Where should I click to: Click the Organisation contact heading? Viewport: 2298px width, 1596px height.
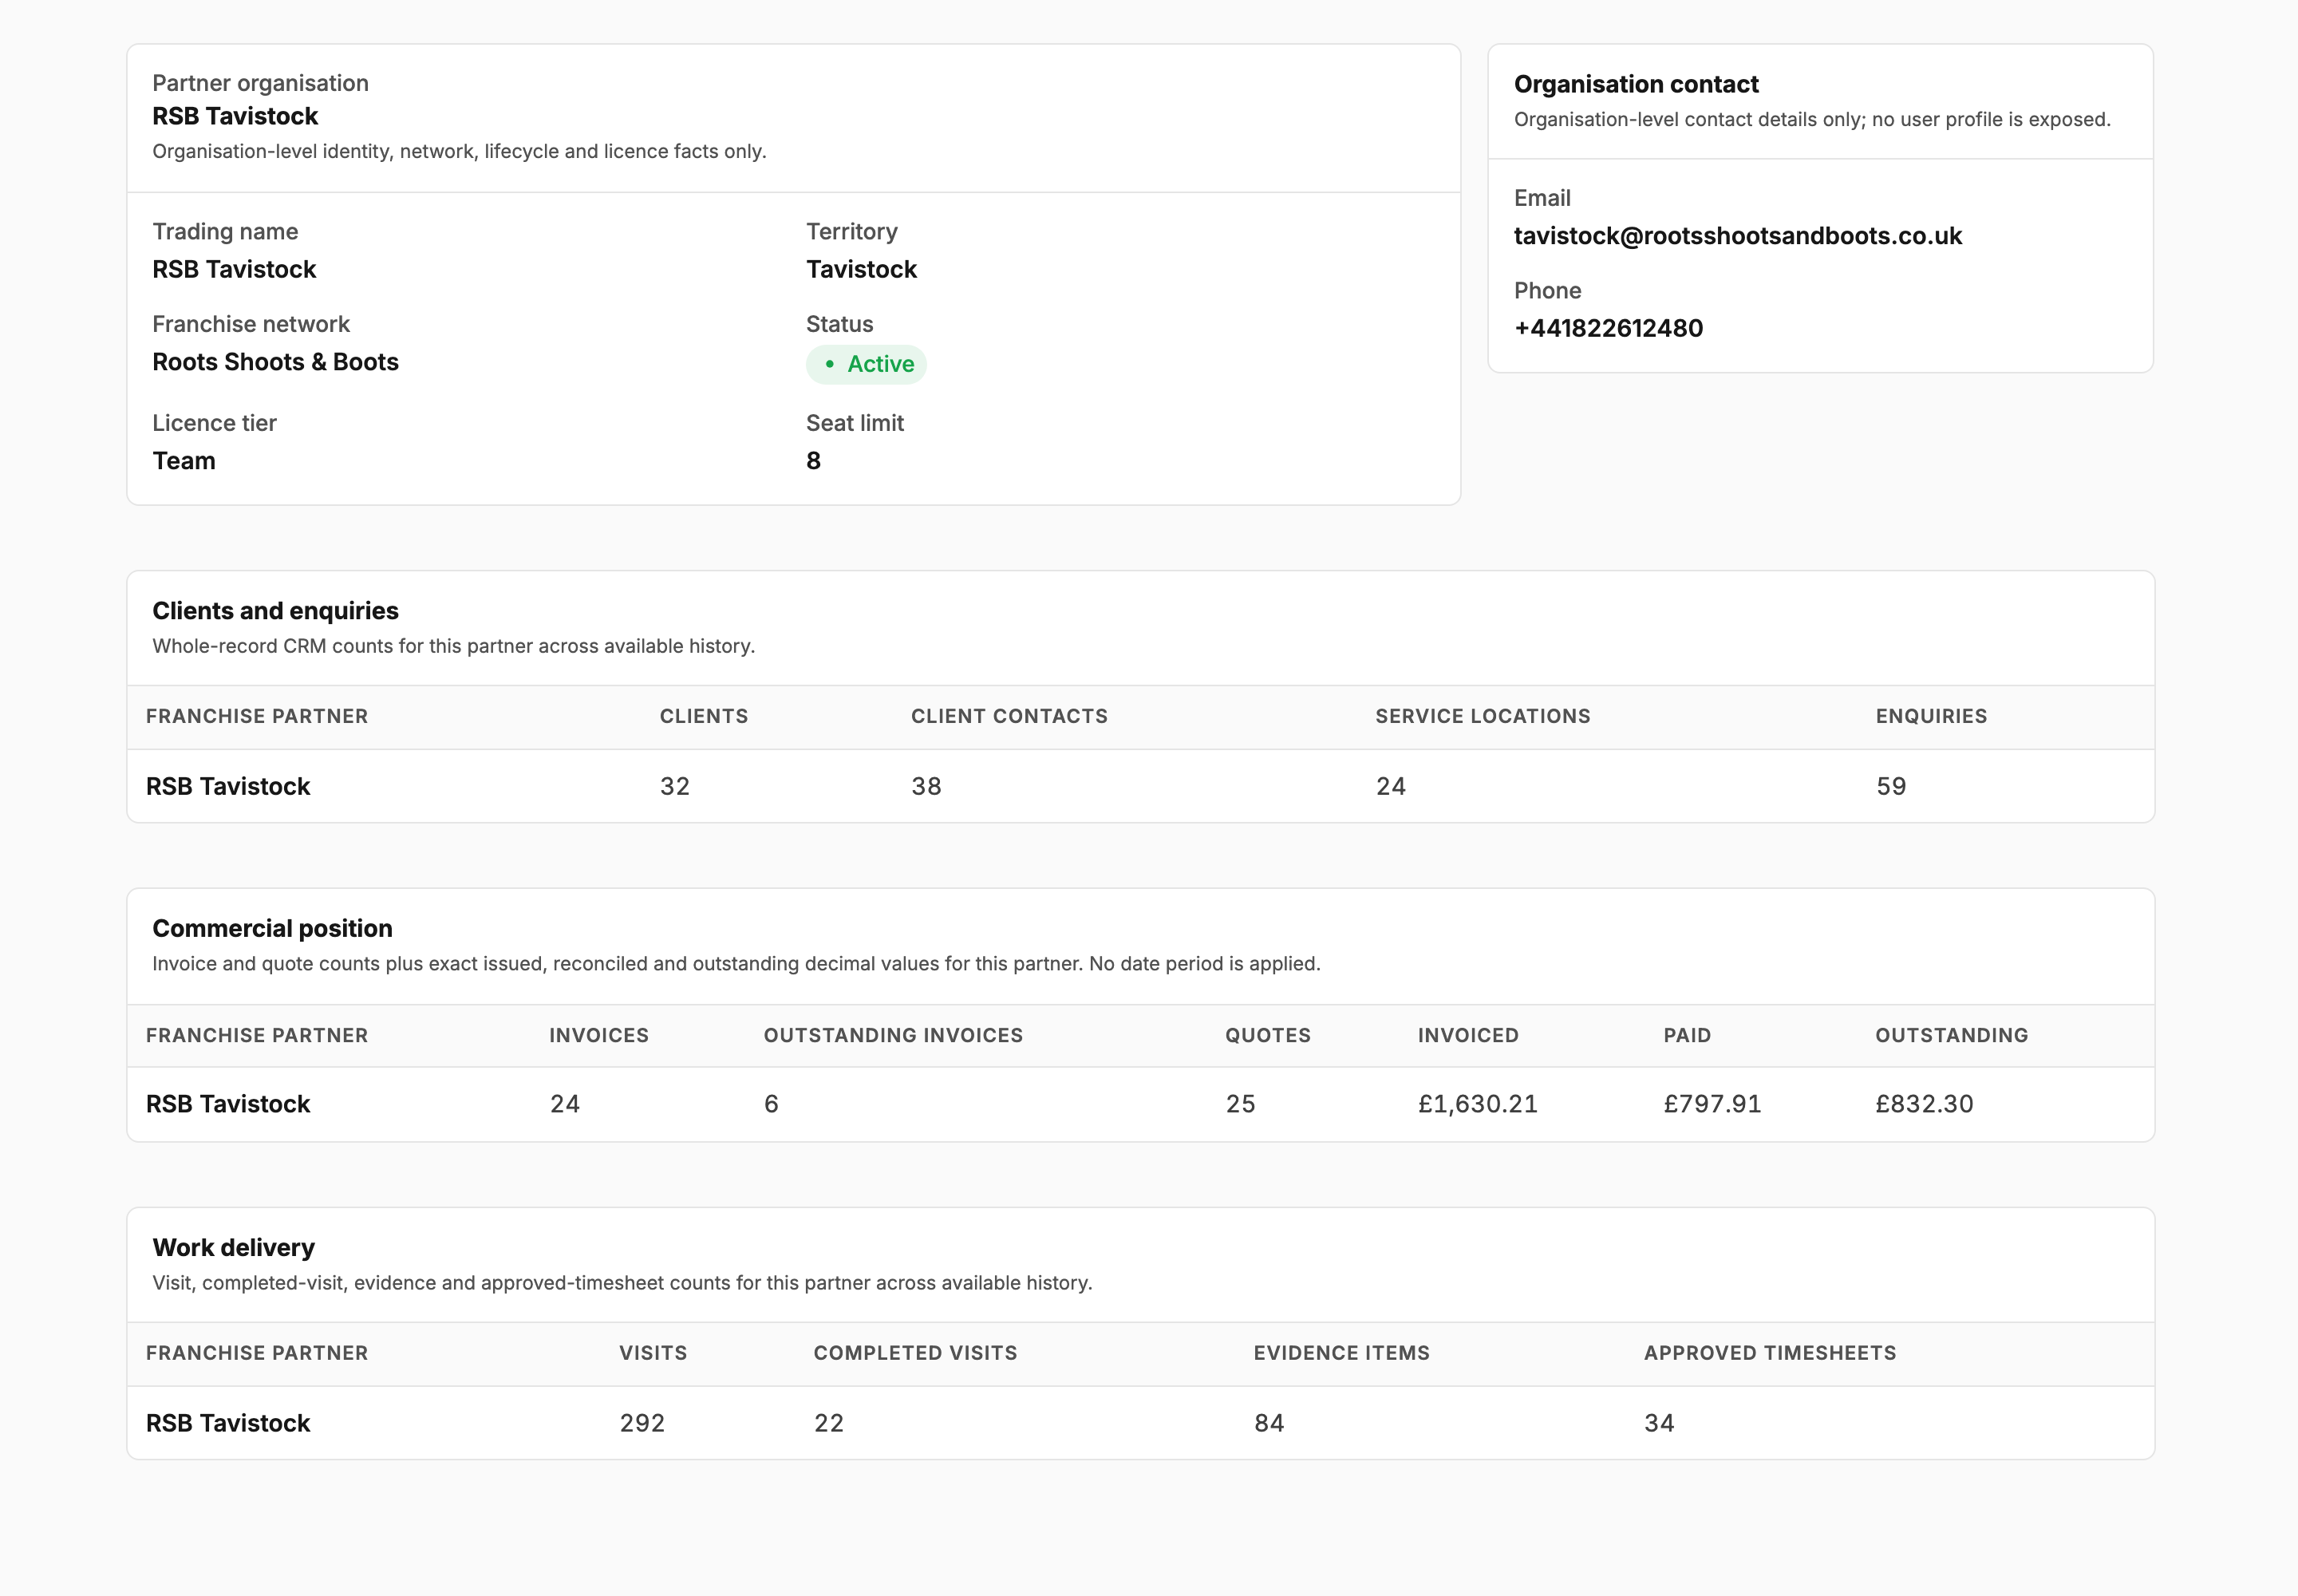click(1636, 84)
